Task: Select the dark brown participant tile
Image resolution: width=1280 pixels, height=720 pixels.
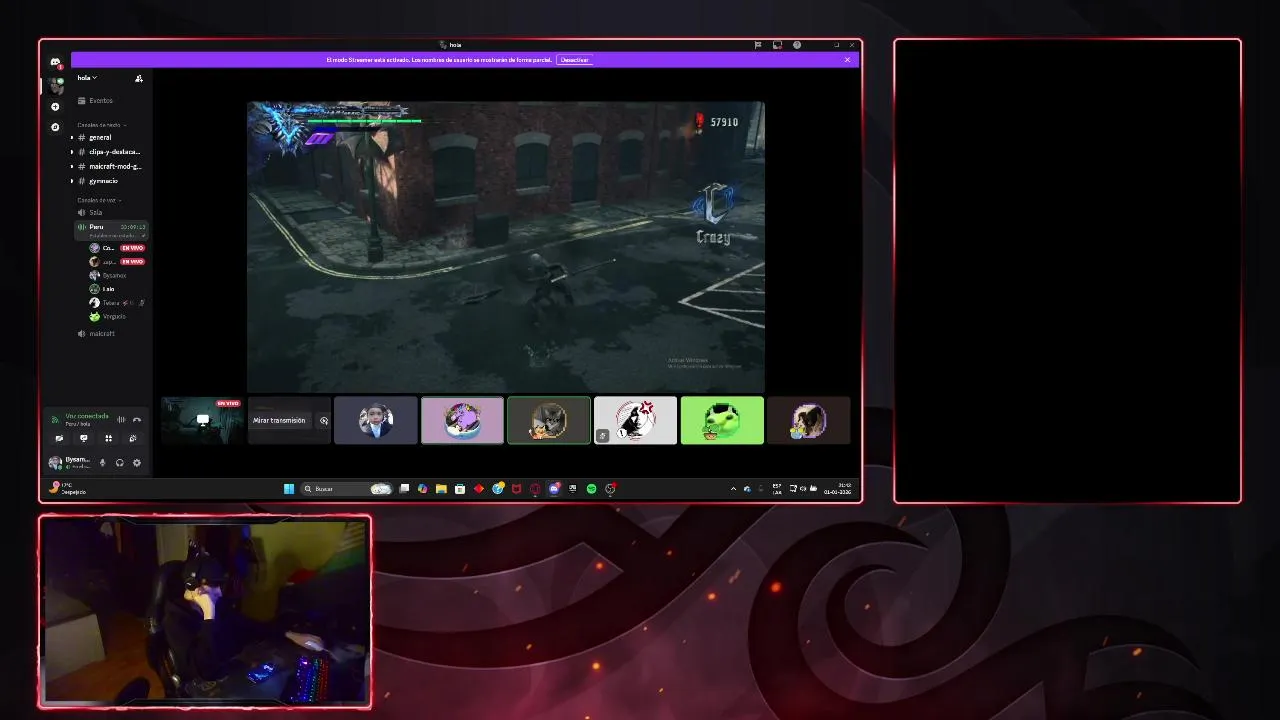Action: pos(808,420)
